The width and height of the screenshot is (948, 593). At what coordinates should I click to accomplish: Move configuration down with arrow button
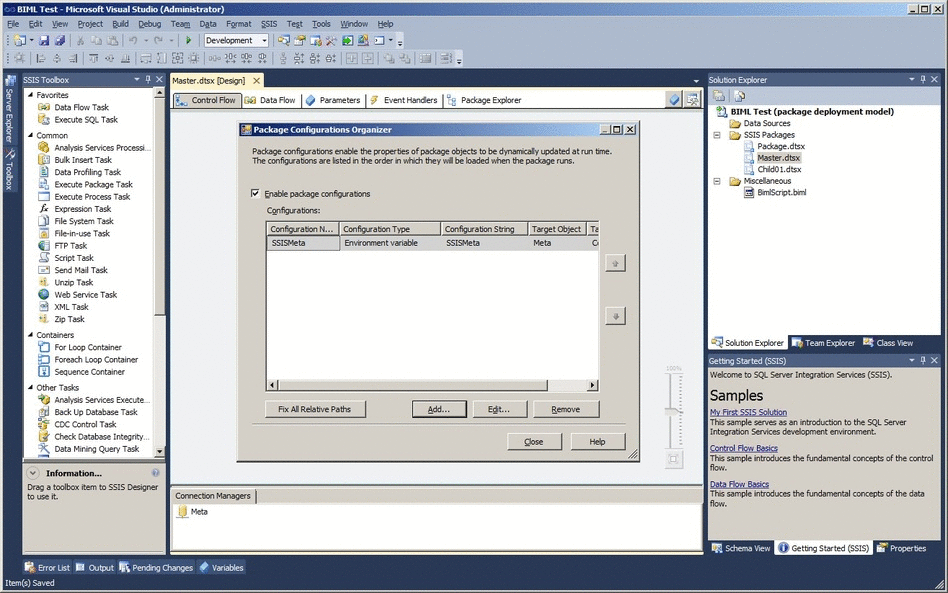[x=615, y=316]
